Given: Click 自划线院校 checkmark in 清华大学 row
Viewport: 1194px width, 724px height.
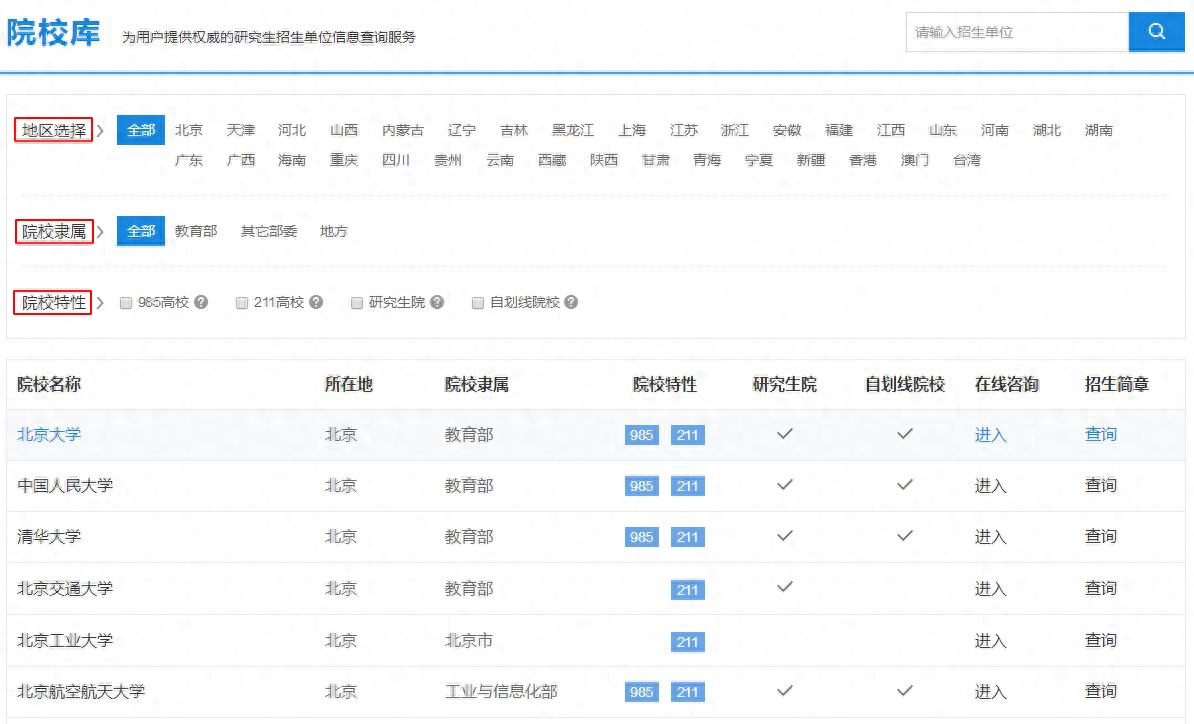Looking at the screenshot, I should point(905,536).
